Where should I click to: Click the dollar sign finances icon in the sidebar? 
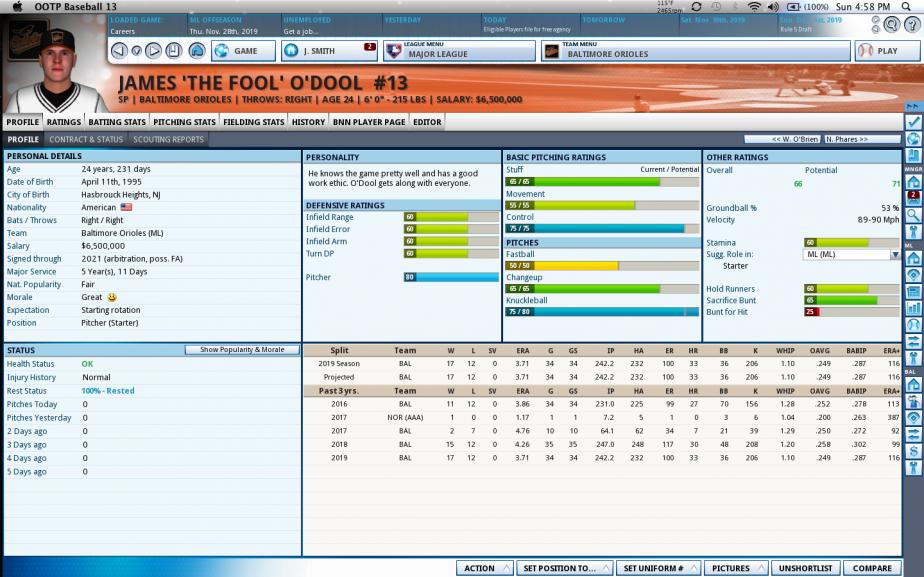click(x=913, y=467)
